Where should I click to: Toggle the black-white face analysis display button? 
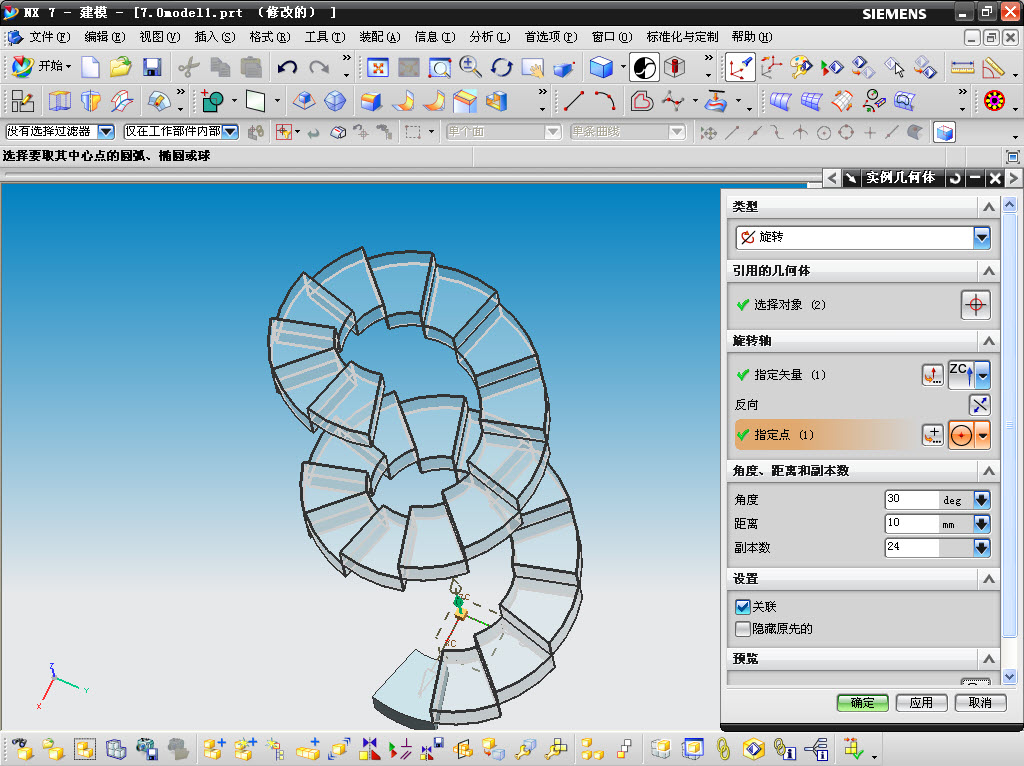(x=644, y=67)
